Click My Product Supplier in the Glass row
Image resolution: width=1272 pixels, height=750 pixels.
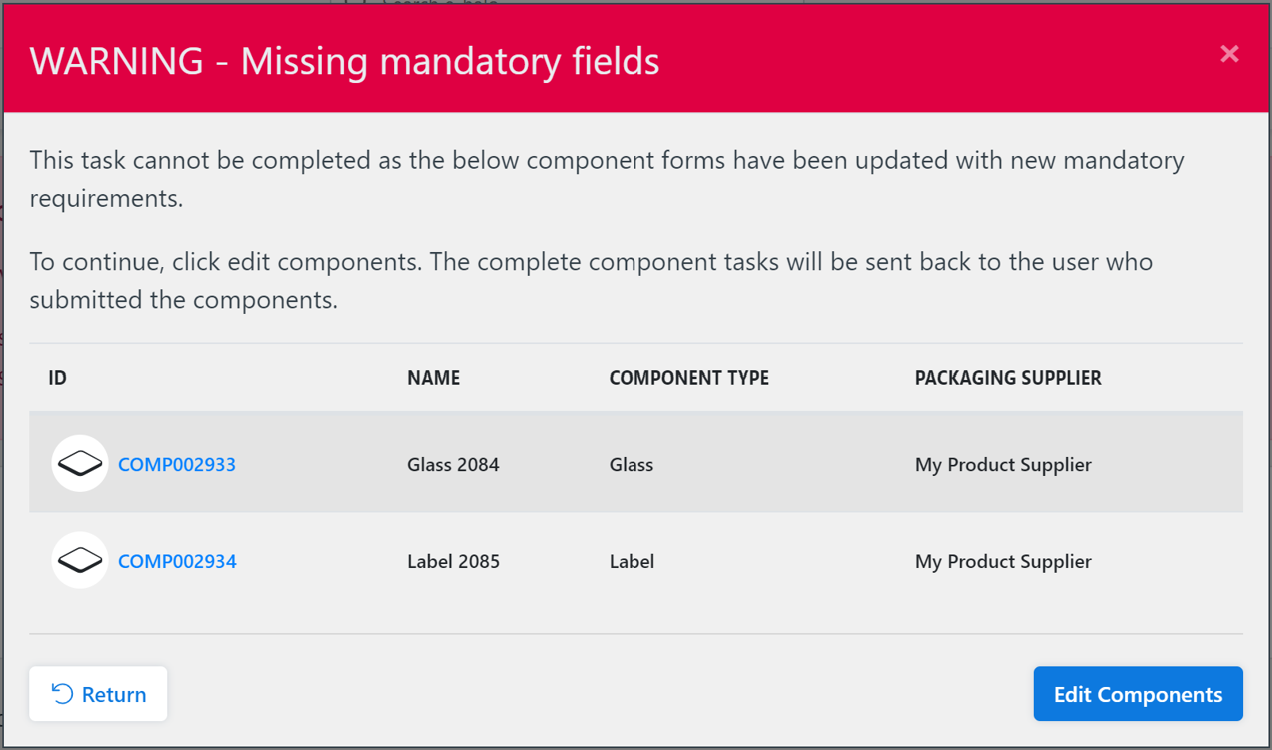pos(1002,464)
